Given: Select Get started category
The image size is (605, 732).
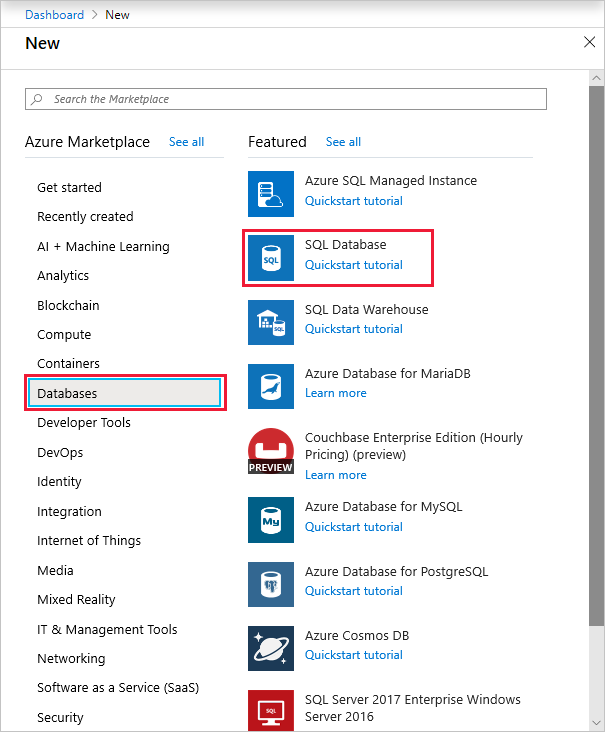Looking at the screenshot, I should click(x=69, y=187).
